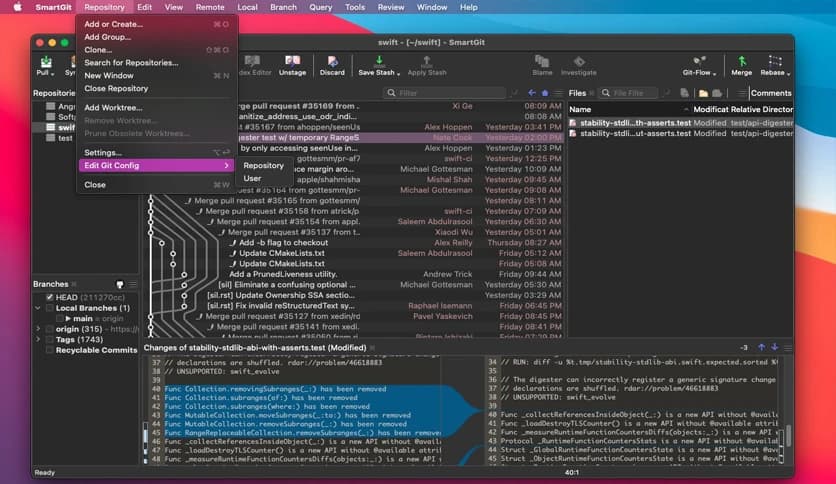Click the Apply Stash icon
This screenshot has width=836, height=484.
tap(427, 66)
